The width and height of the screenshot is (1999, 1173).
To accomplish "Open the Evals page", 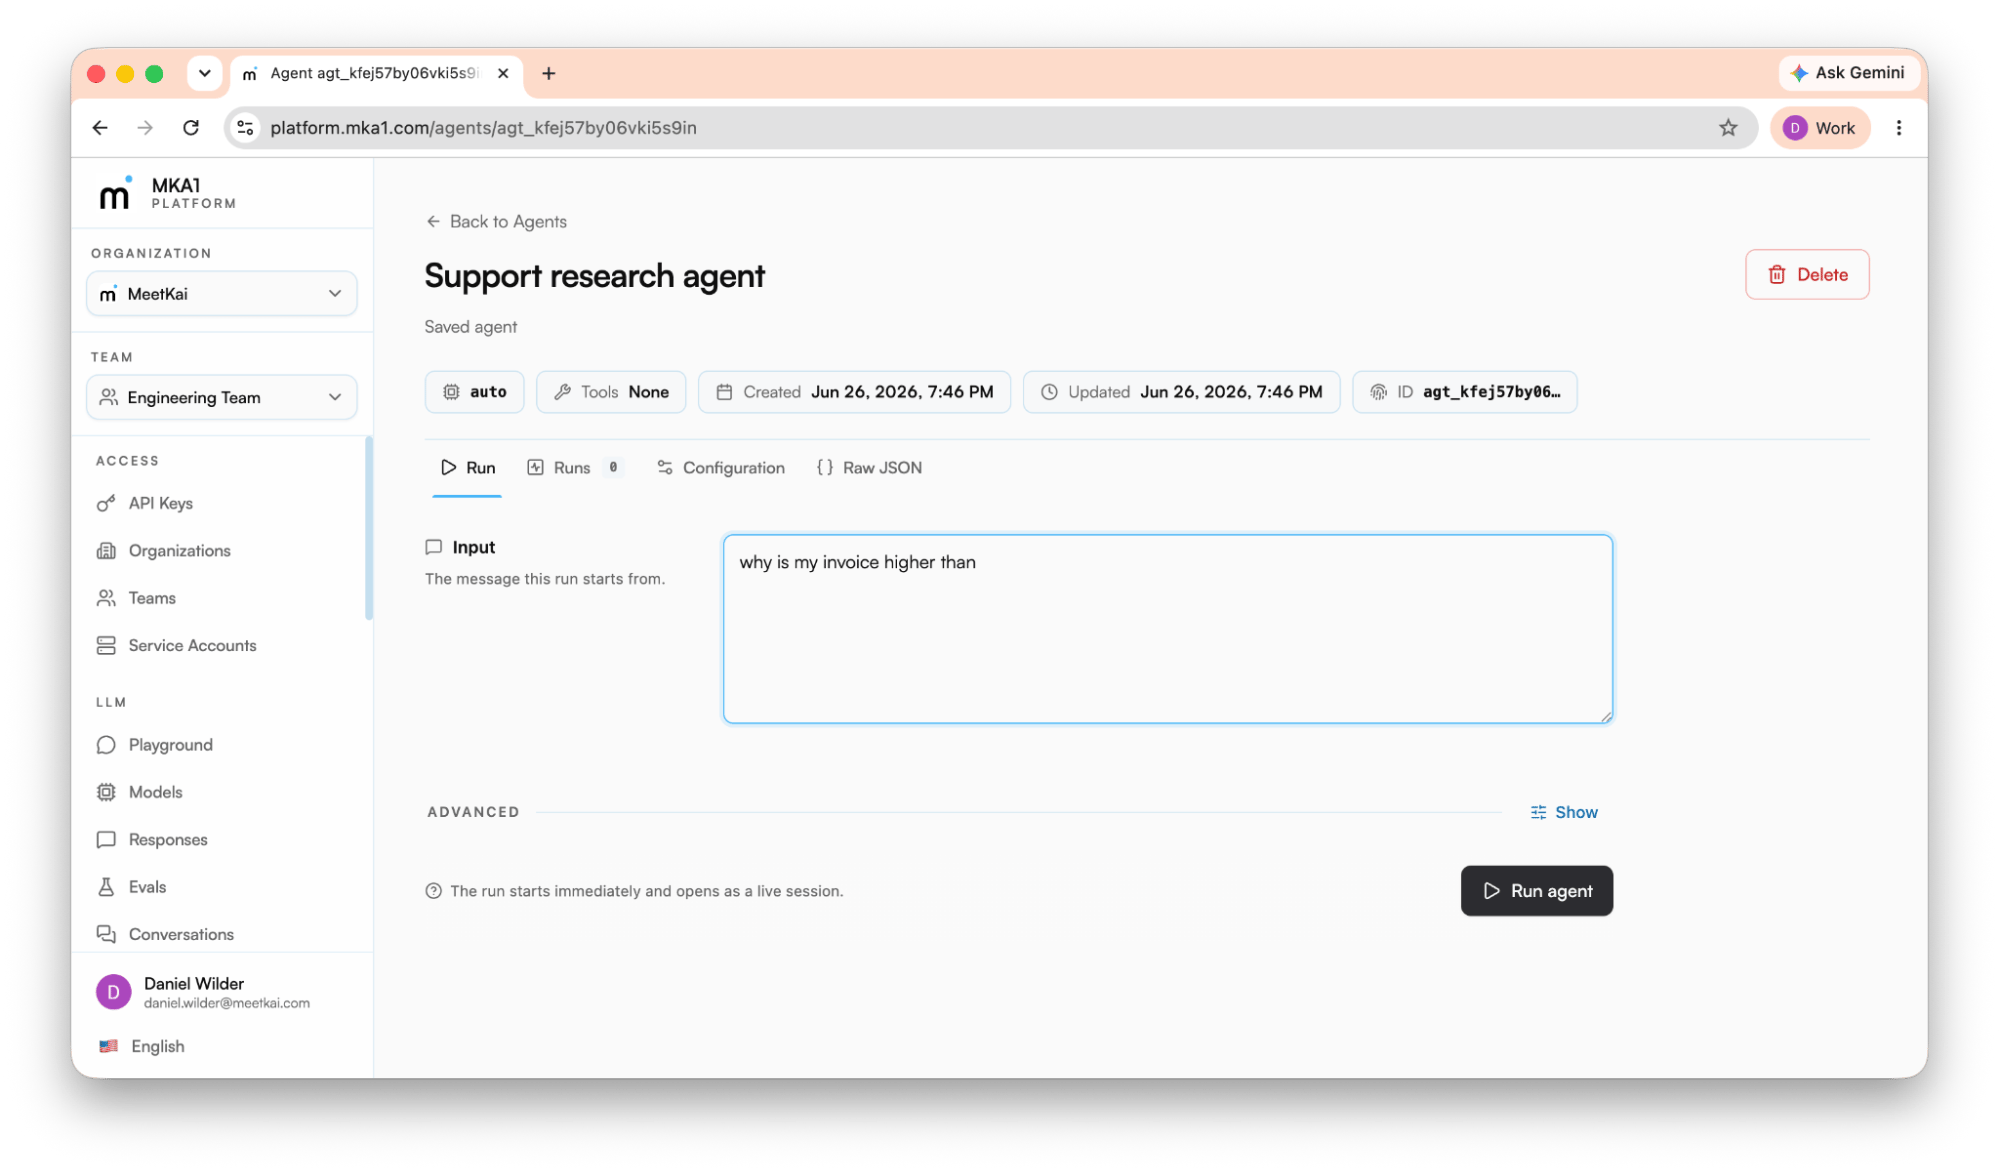I will (x=147, y=887).
